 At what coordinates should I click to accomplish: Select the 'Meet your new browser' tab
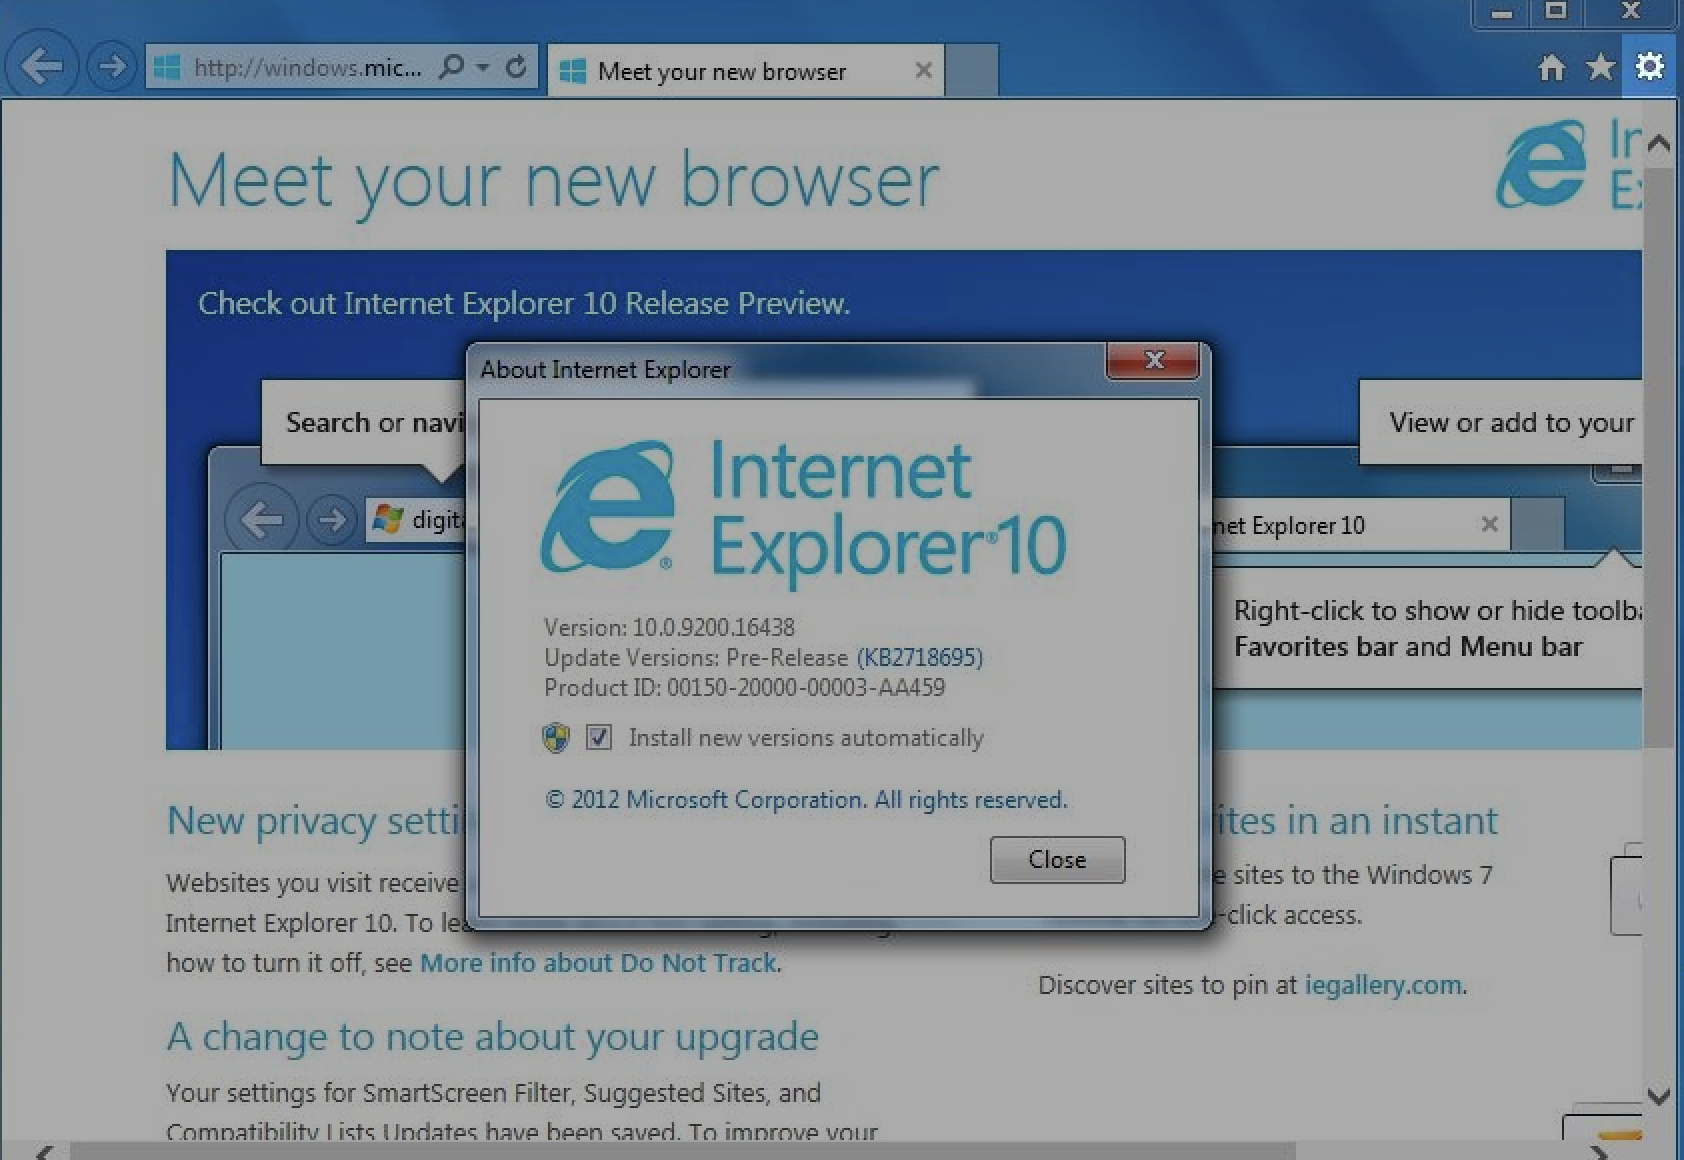coord(745,71)
